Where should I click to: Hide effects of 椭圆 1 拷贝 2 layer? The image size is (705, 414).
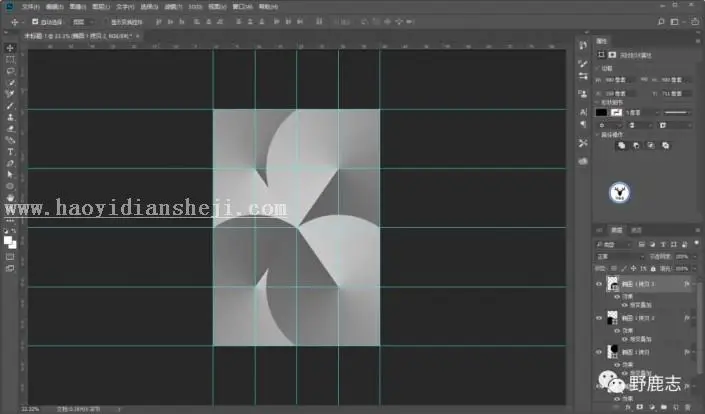[617, 330]
